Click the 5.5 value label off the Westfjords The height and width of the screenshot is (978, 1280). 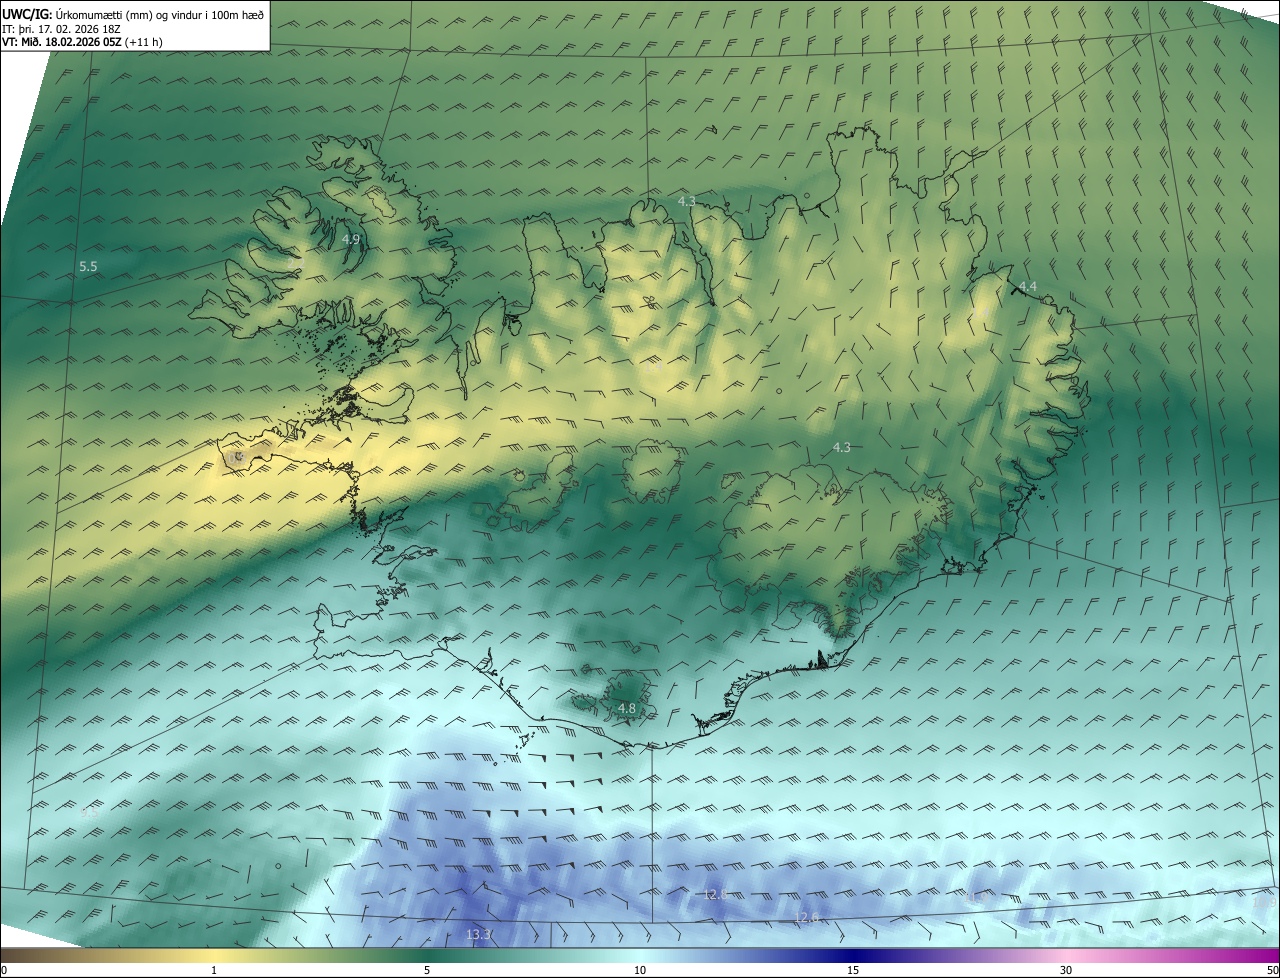coord(88,267)
